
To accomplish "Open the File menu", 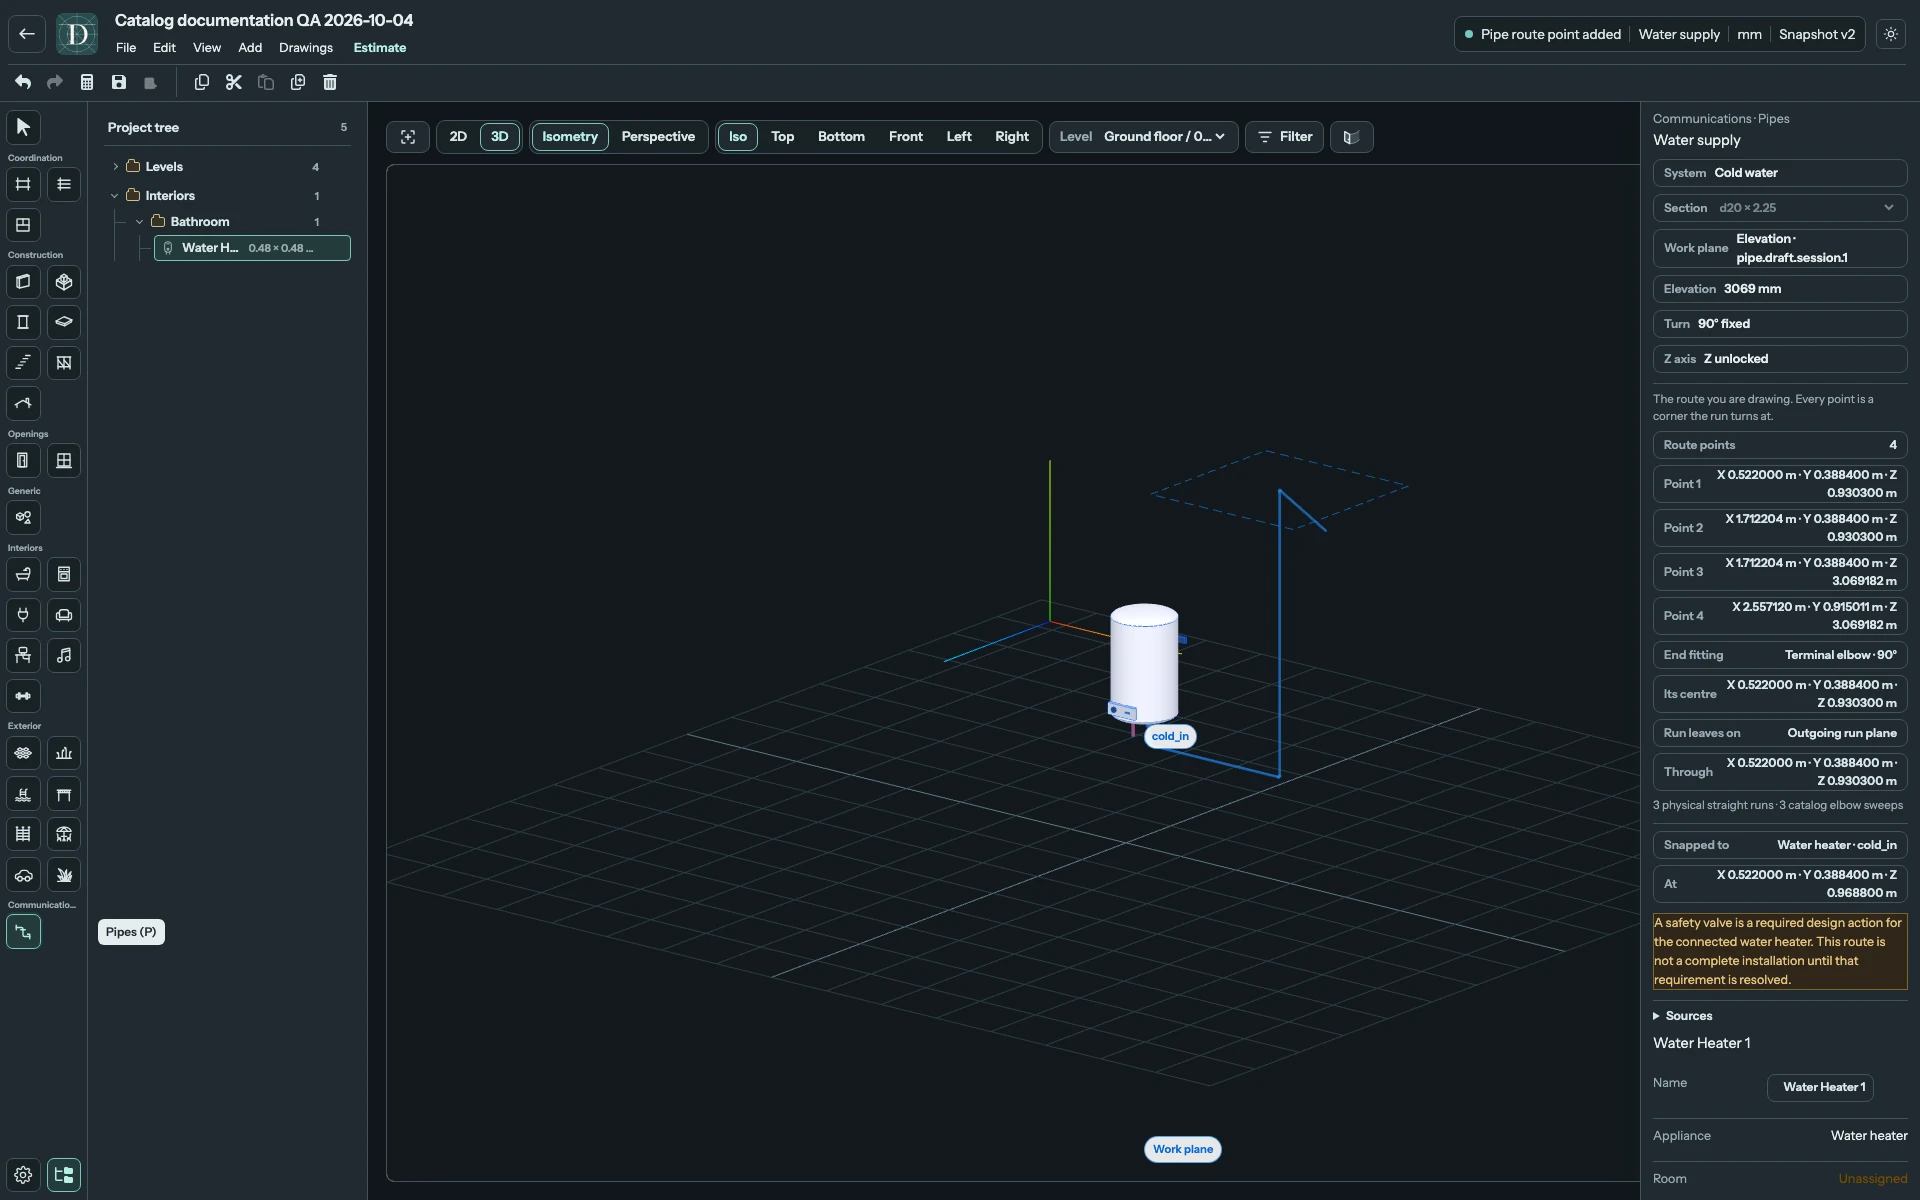I will 126,48.
